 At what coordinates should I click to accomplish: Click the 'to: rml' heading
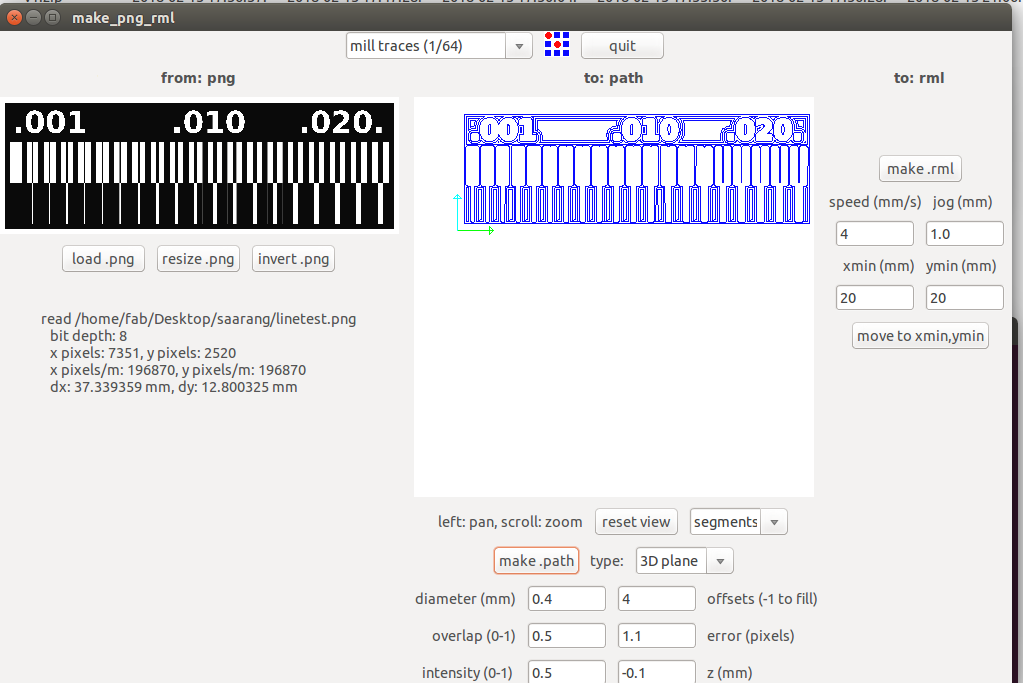pyautogui.click(x=919, y=78)
